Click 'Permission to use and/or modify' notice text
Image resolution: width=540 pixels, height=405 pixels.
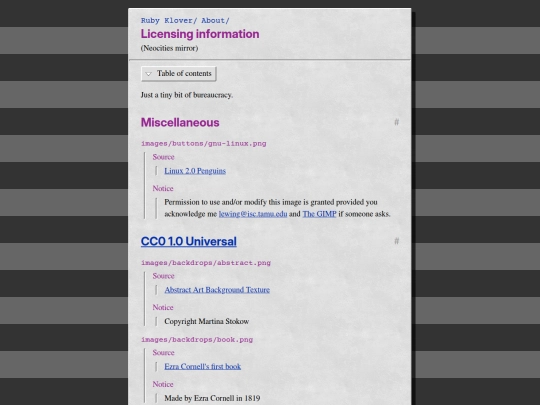277,208
